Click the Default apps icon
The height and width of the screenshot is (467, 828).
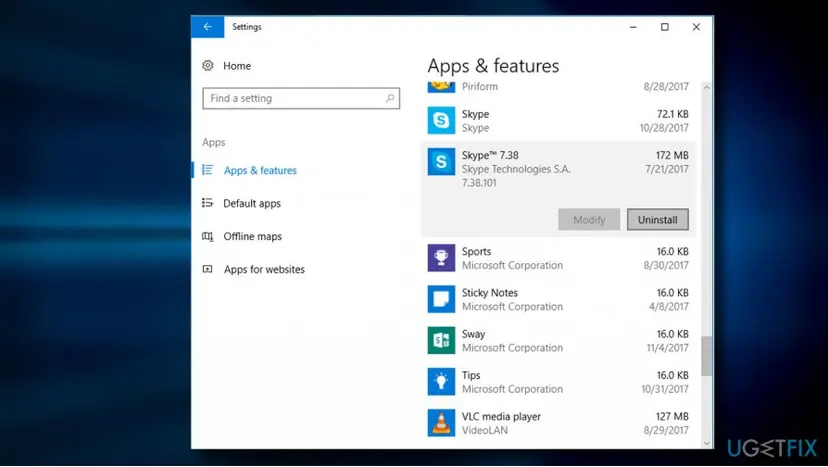208,203
